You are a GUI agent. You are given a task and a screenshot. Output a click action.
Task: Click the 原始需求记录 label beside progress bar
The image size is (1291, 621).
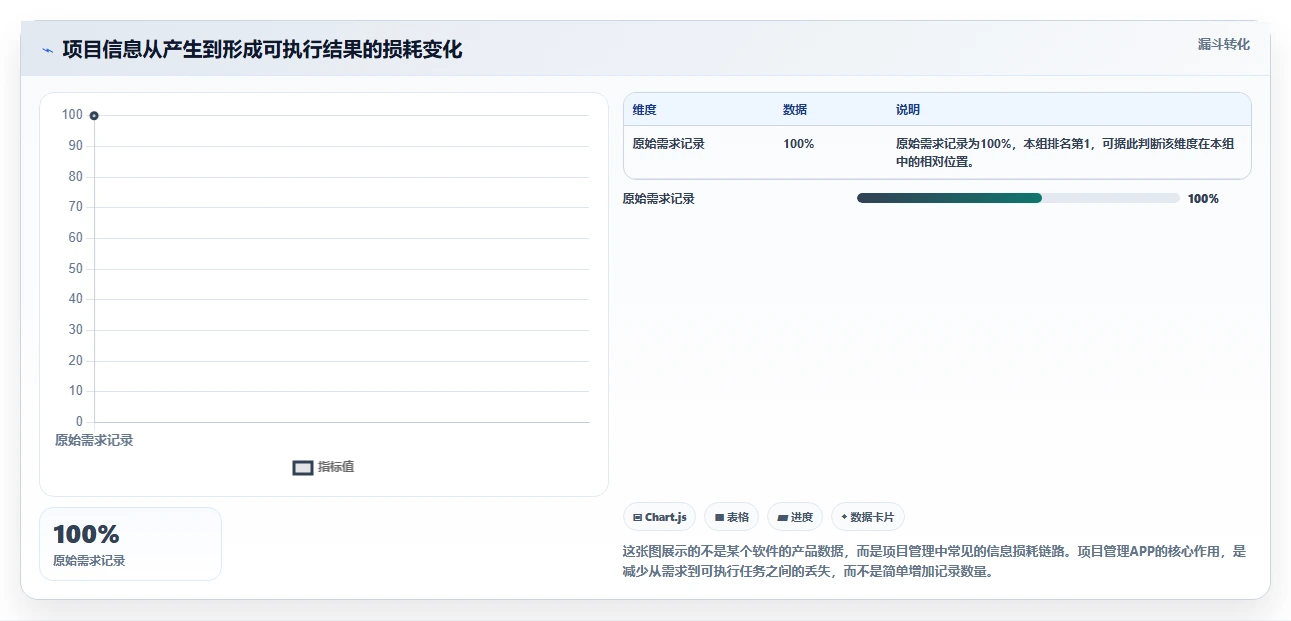click(x=658, y=199)
